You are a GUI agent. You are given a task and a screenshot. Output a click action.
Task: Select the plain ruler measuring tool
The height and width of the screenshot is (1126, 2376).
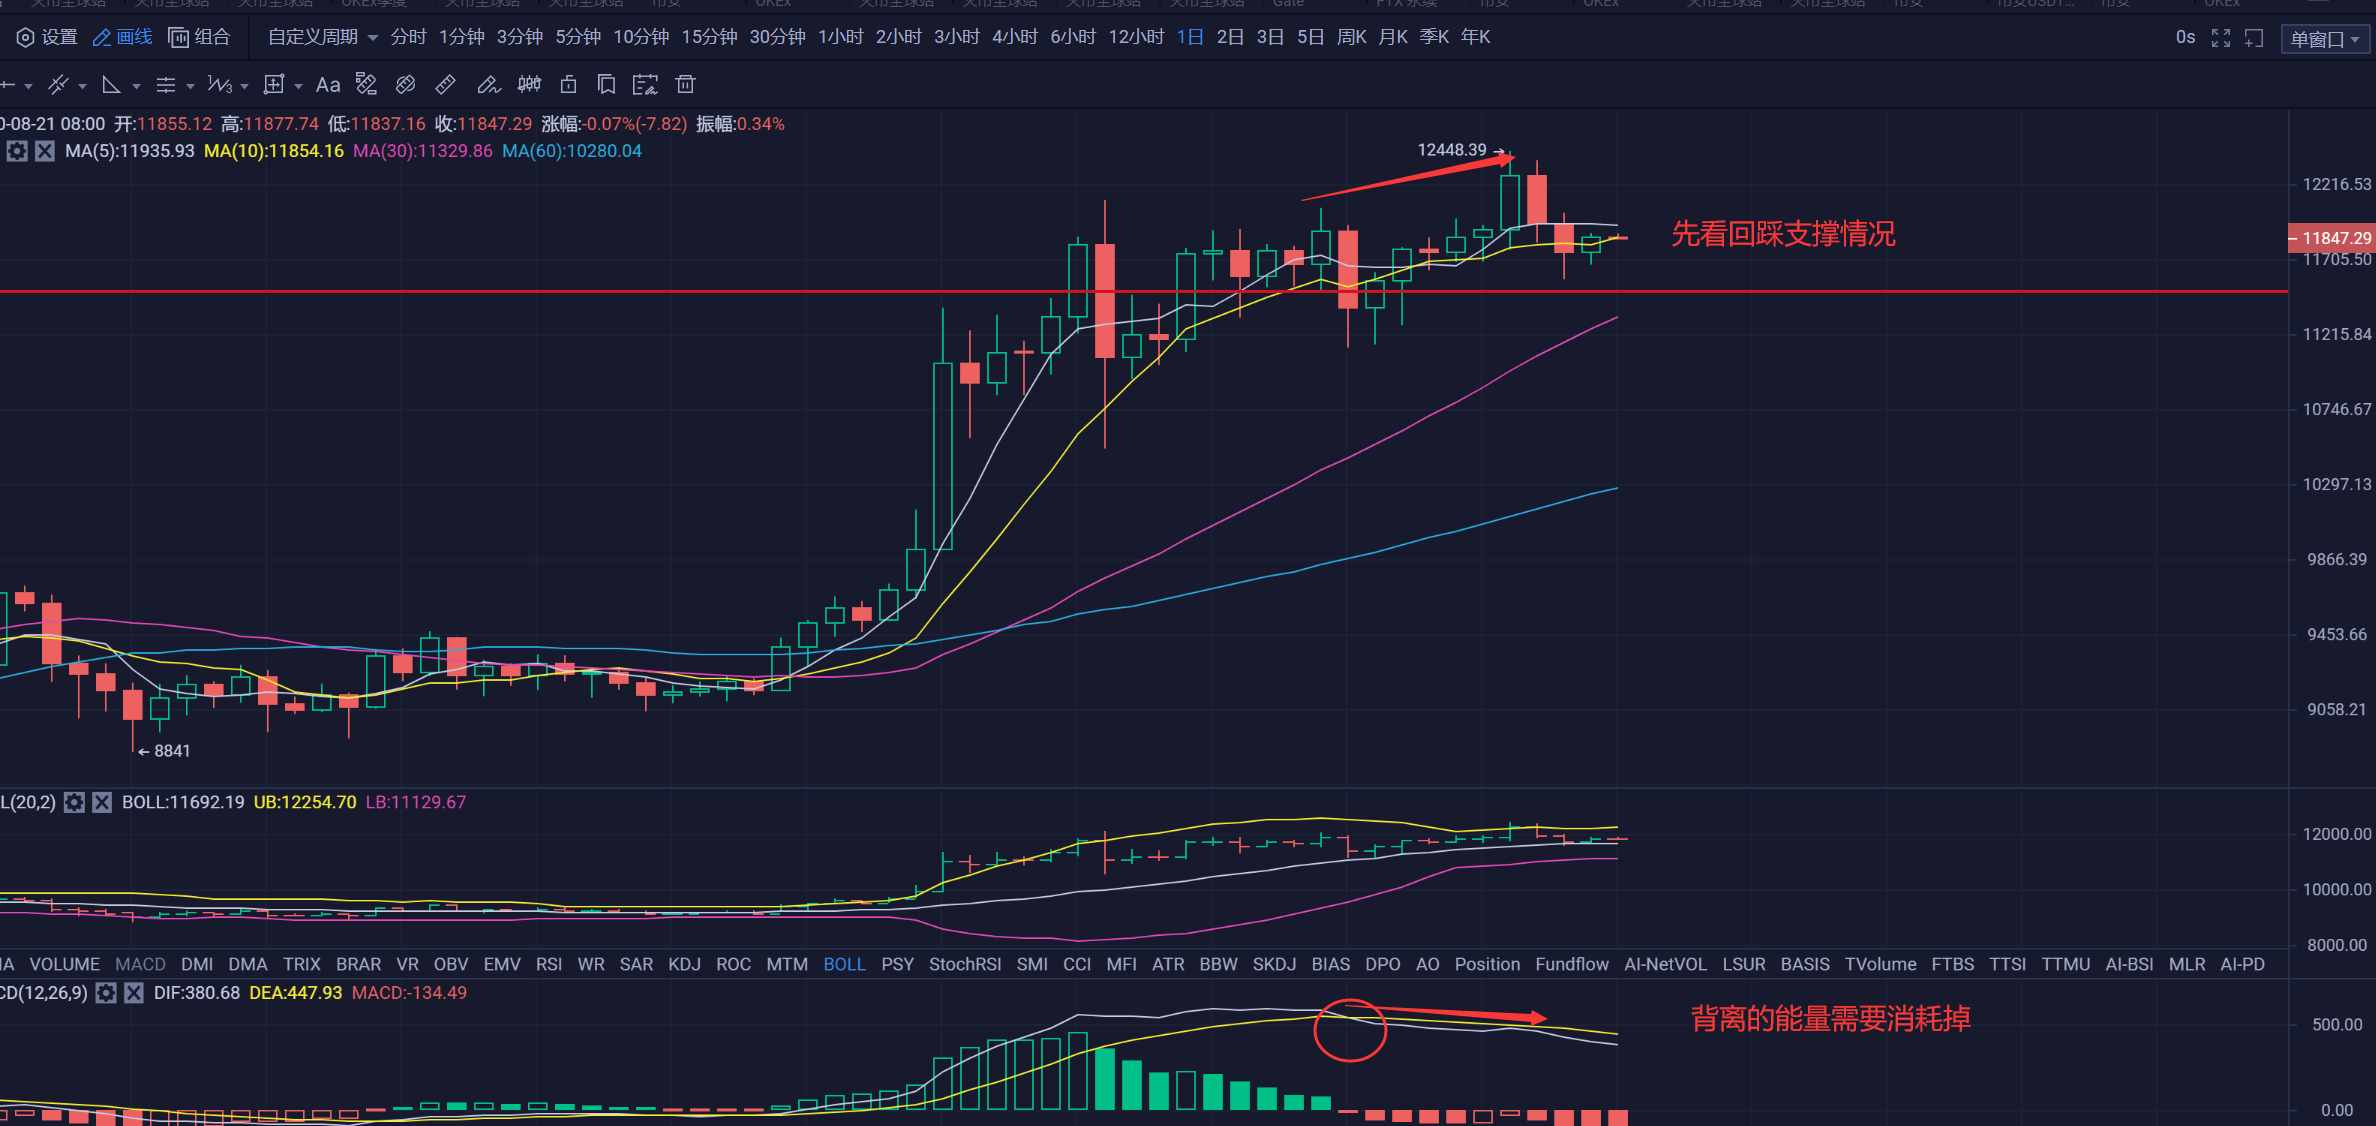pyautogui.click(x=446, y=85)
